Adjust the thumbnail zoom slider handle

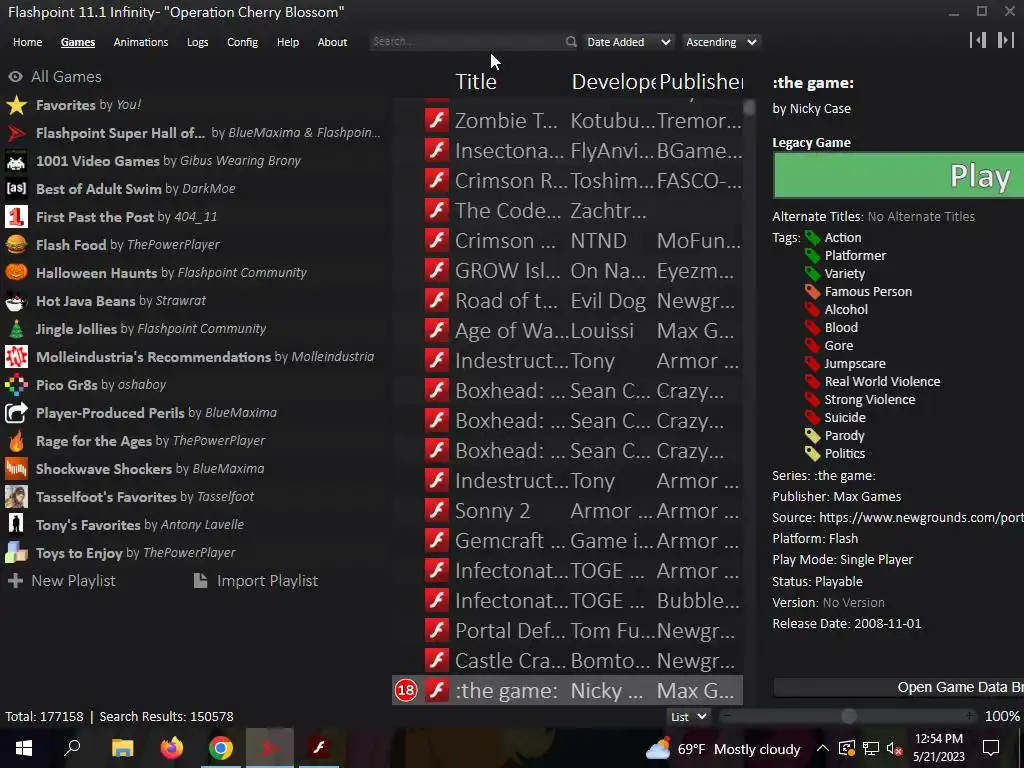tap(848, 716)
